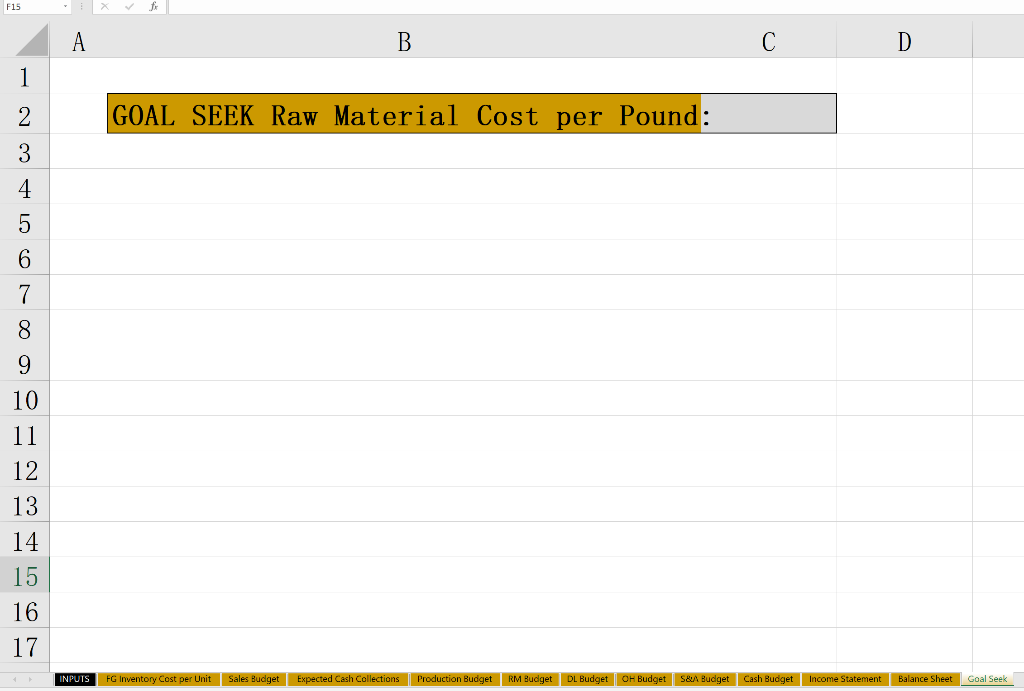Select the Goal Seek sheet tab

[x=987, y=679]
